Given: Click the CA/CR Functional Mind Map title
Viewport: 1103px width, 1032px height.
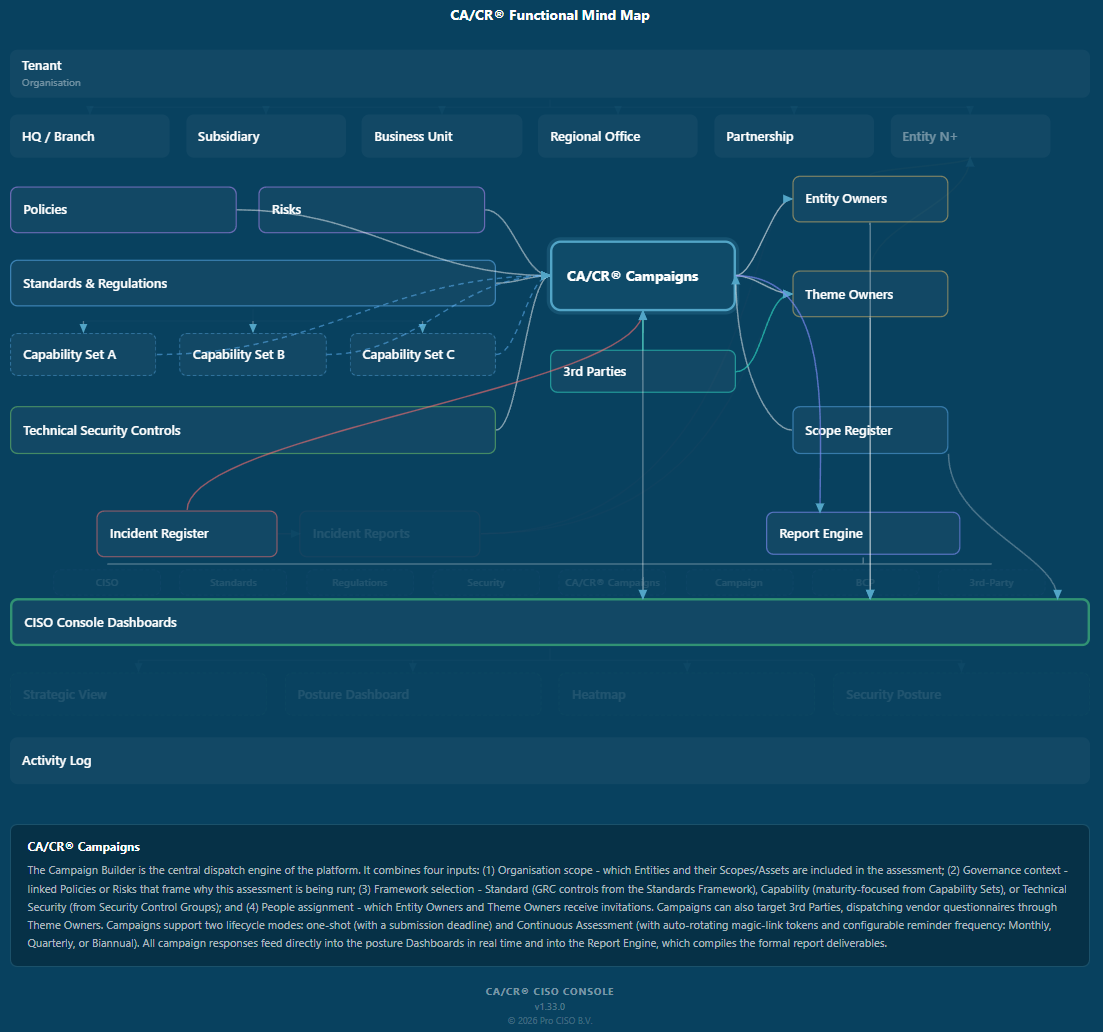Looking at the screenshot, I should pos(549,15).
